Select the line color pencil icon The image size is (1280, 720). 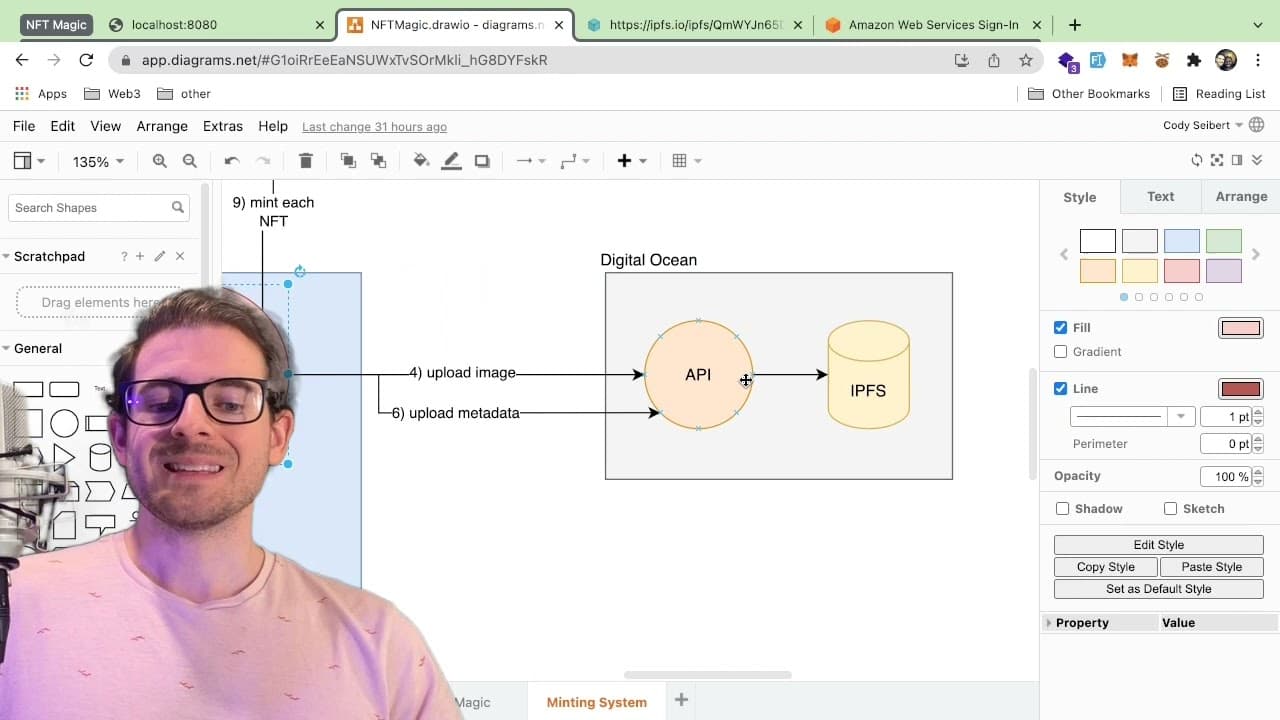pyautogui.click(x=452, y=161)
